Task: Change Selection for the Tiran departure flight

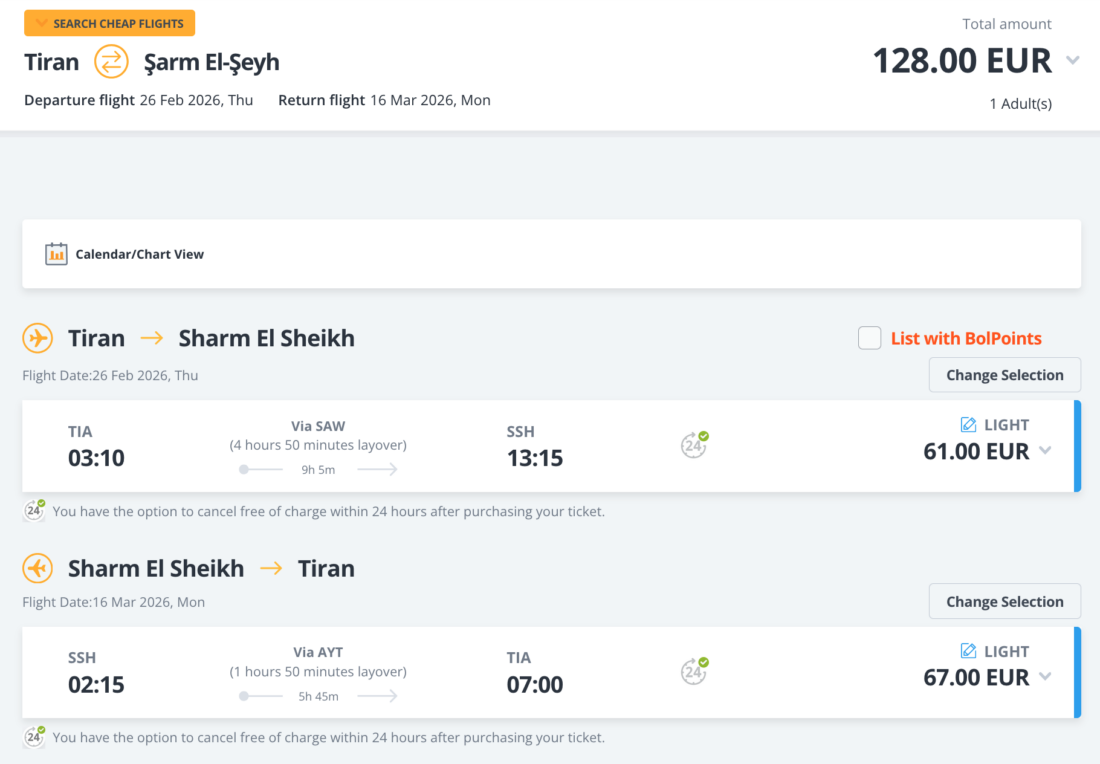Action: point(1004,375)
